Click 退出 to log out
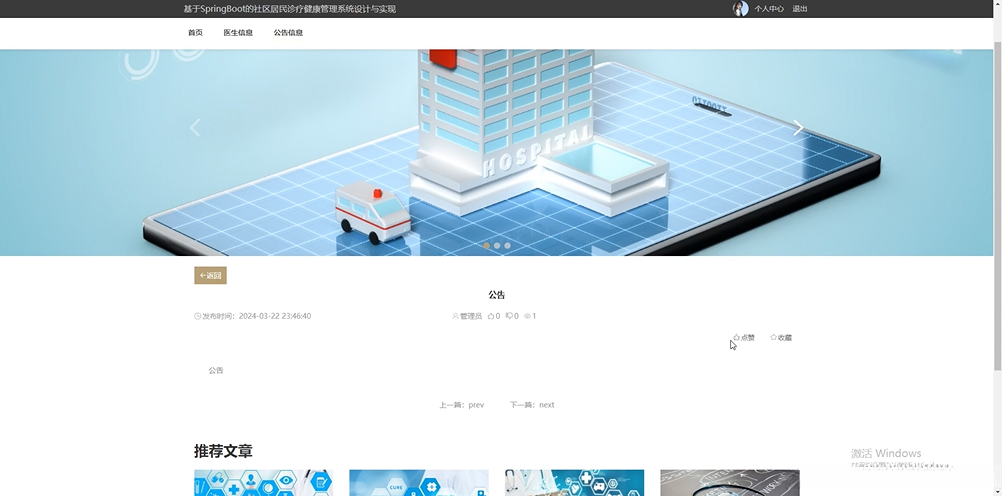The width and height of the screenshot is (1002, 496). click(x=799, y=9)
